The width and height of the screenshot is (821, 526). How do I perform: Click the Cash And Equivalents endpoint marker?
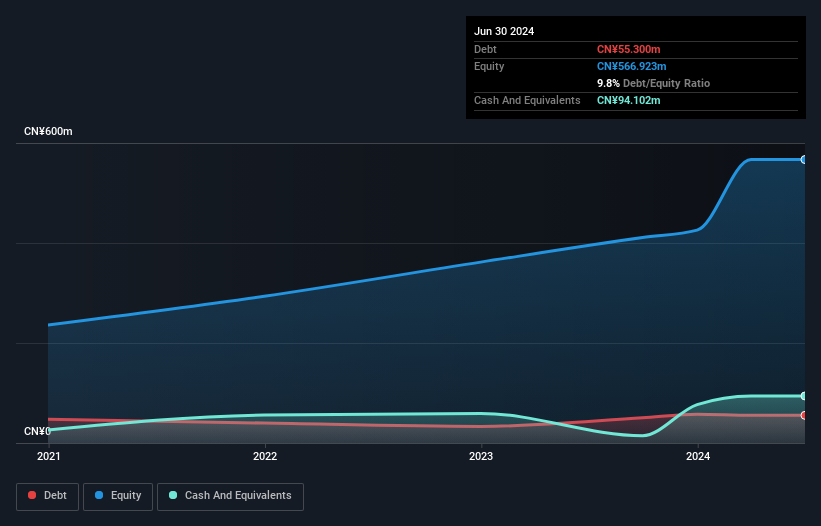tap(804, 396)
